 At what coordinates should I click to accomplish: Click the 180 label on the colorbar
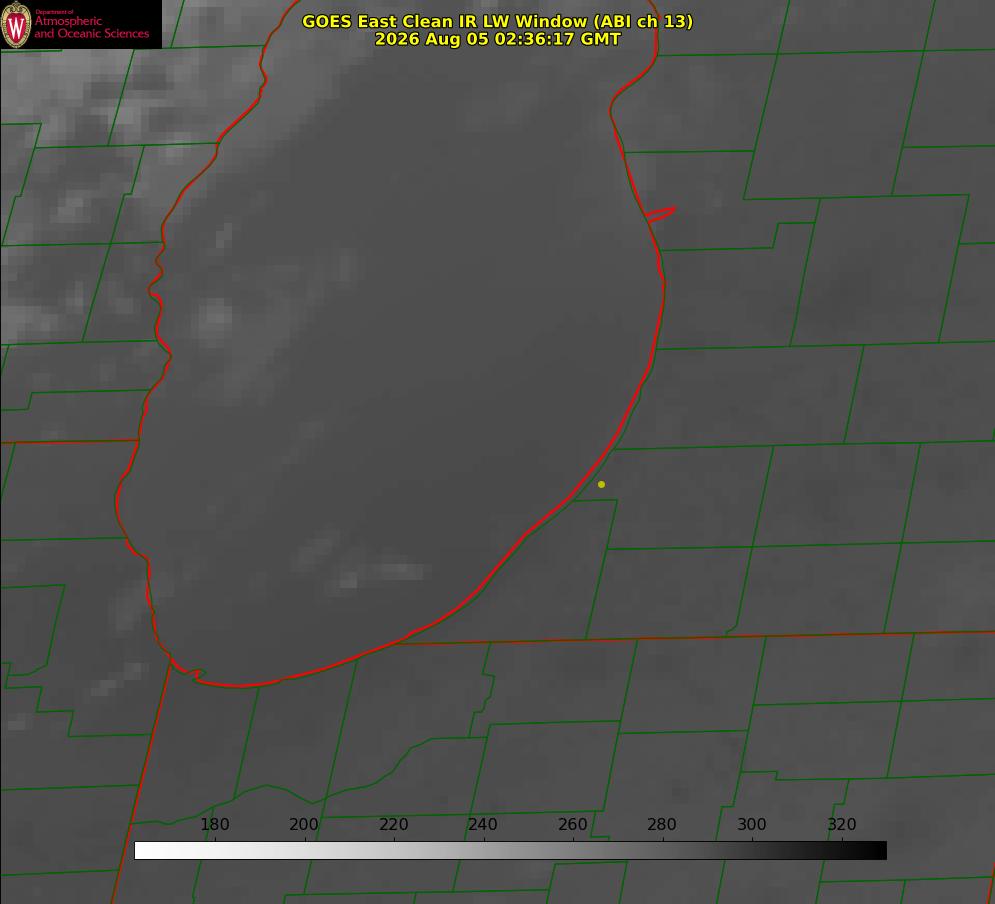click(x=214, y=824)
